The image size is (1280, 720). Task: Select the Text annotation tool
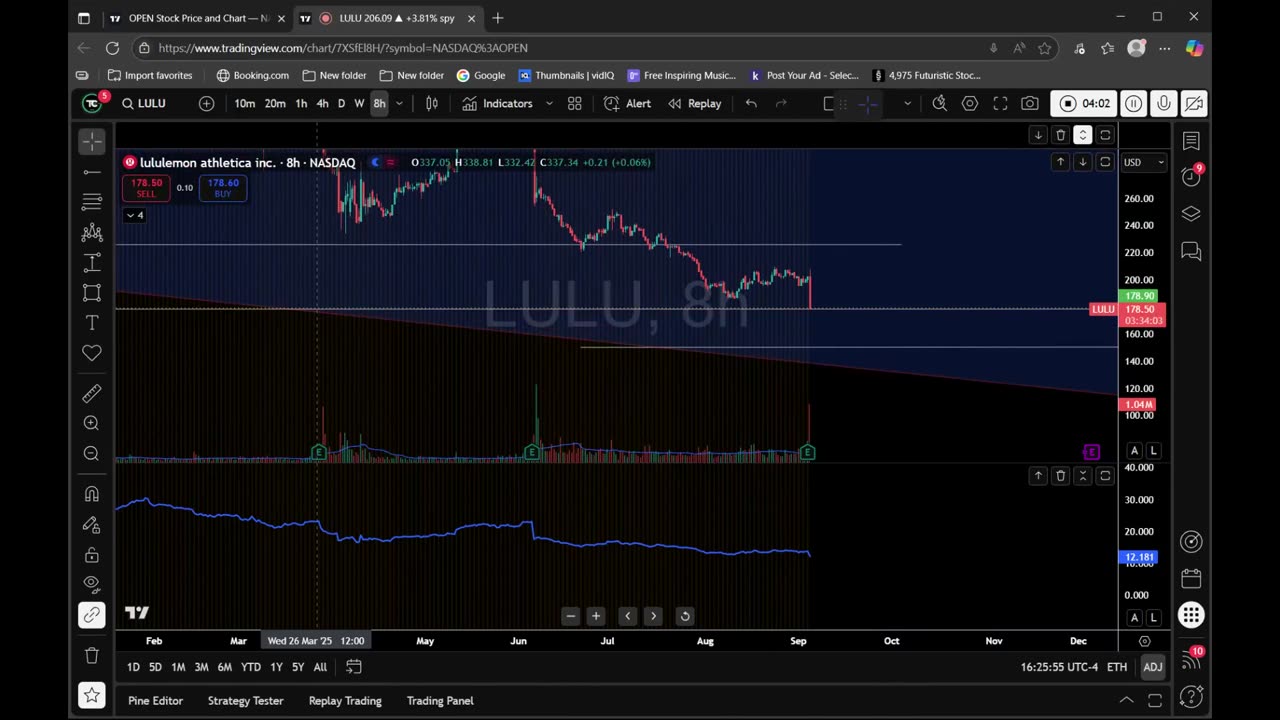tap(92, 322)
